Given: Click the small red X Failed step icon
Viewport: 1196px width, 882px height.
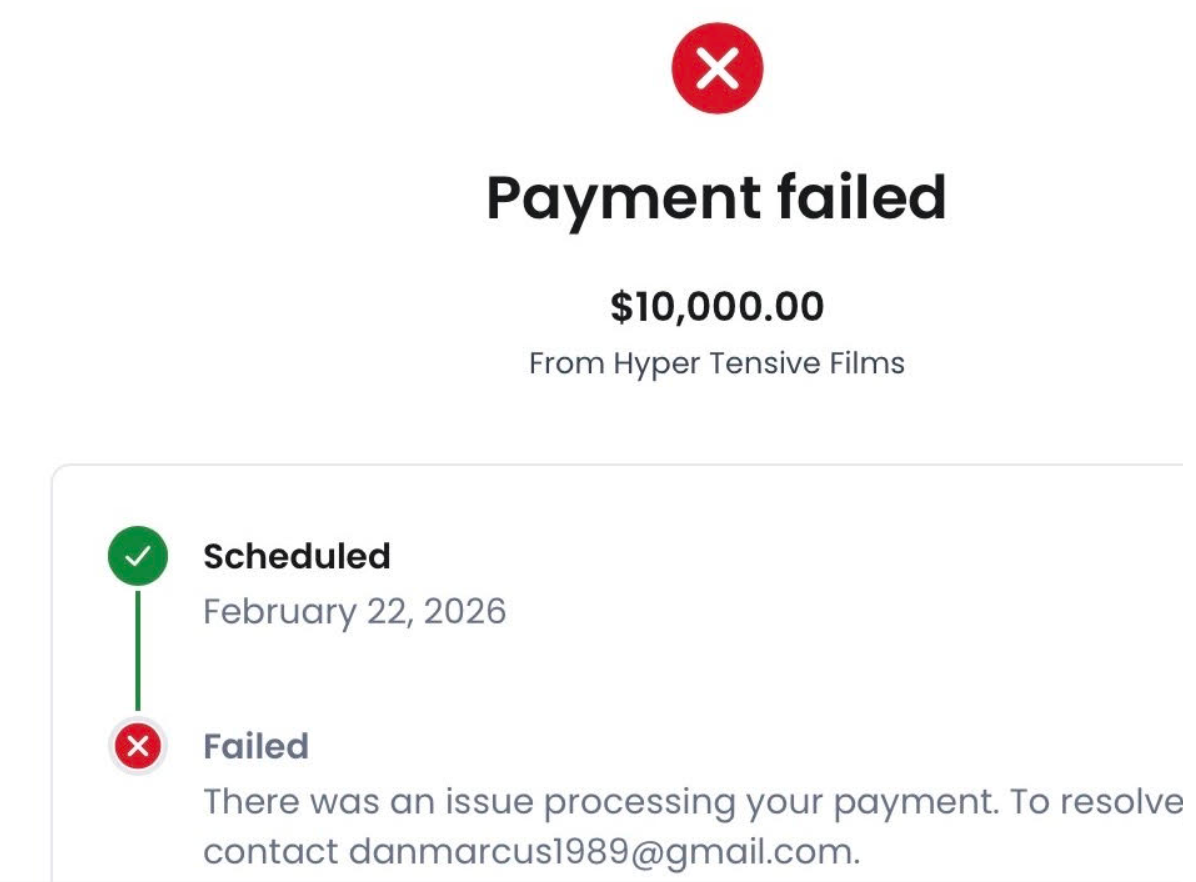Looking at the screenshot, I should tap(138, 745).
